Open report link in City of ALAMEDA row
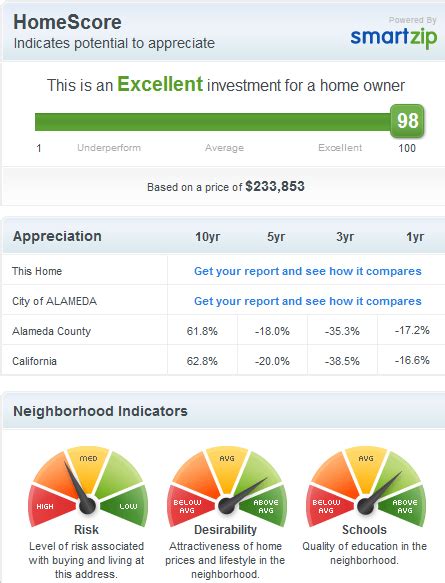 tap(307, 301)
